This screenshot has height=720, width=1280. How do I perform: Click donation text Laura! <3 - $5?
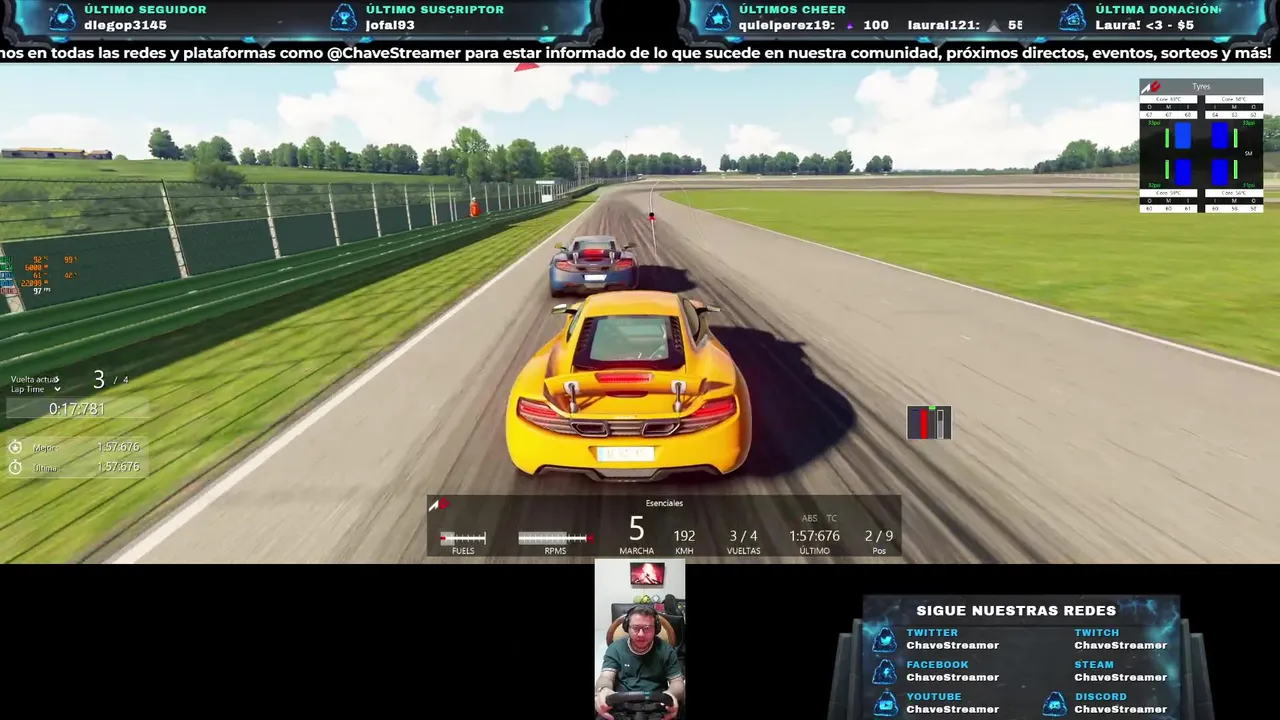click(1144, 25)
